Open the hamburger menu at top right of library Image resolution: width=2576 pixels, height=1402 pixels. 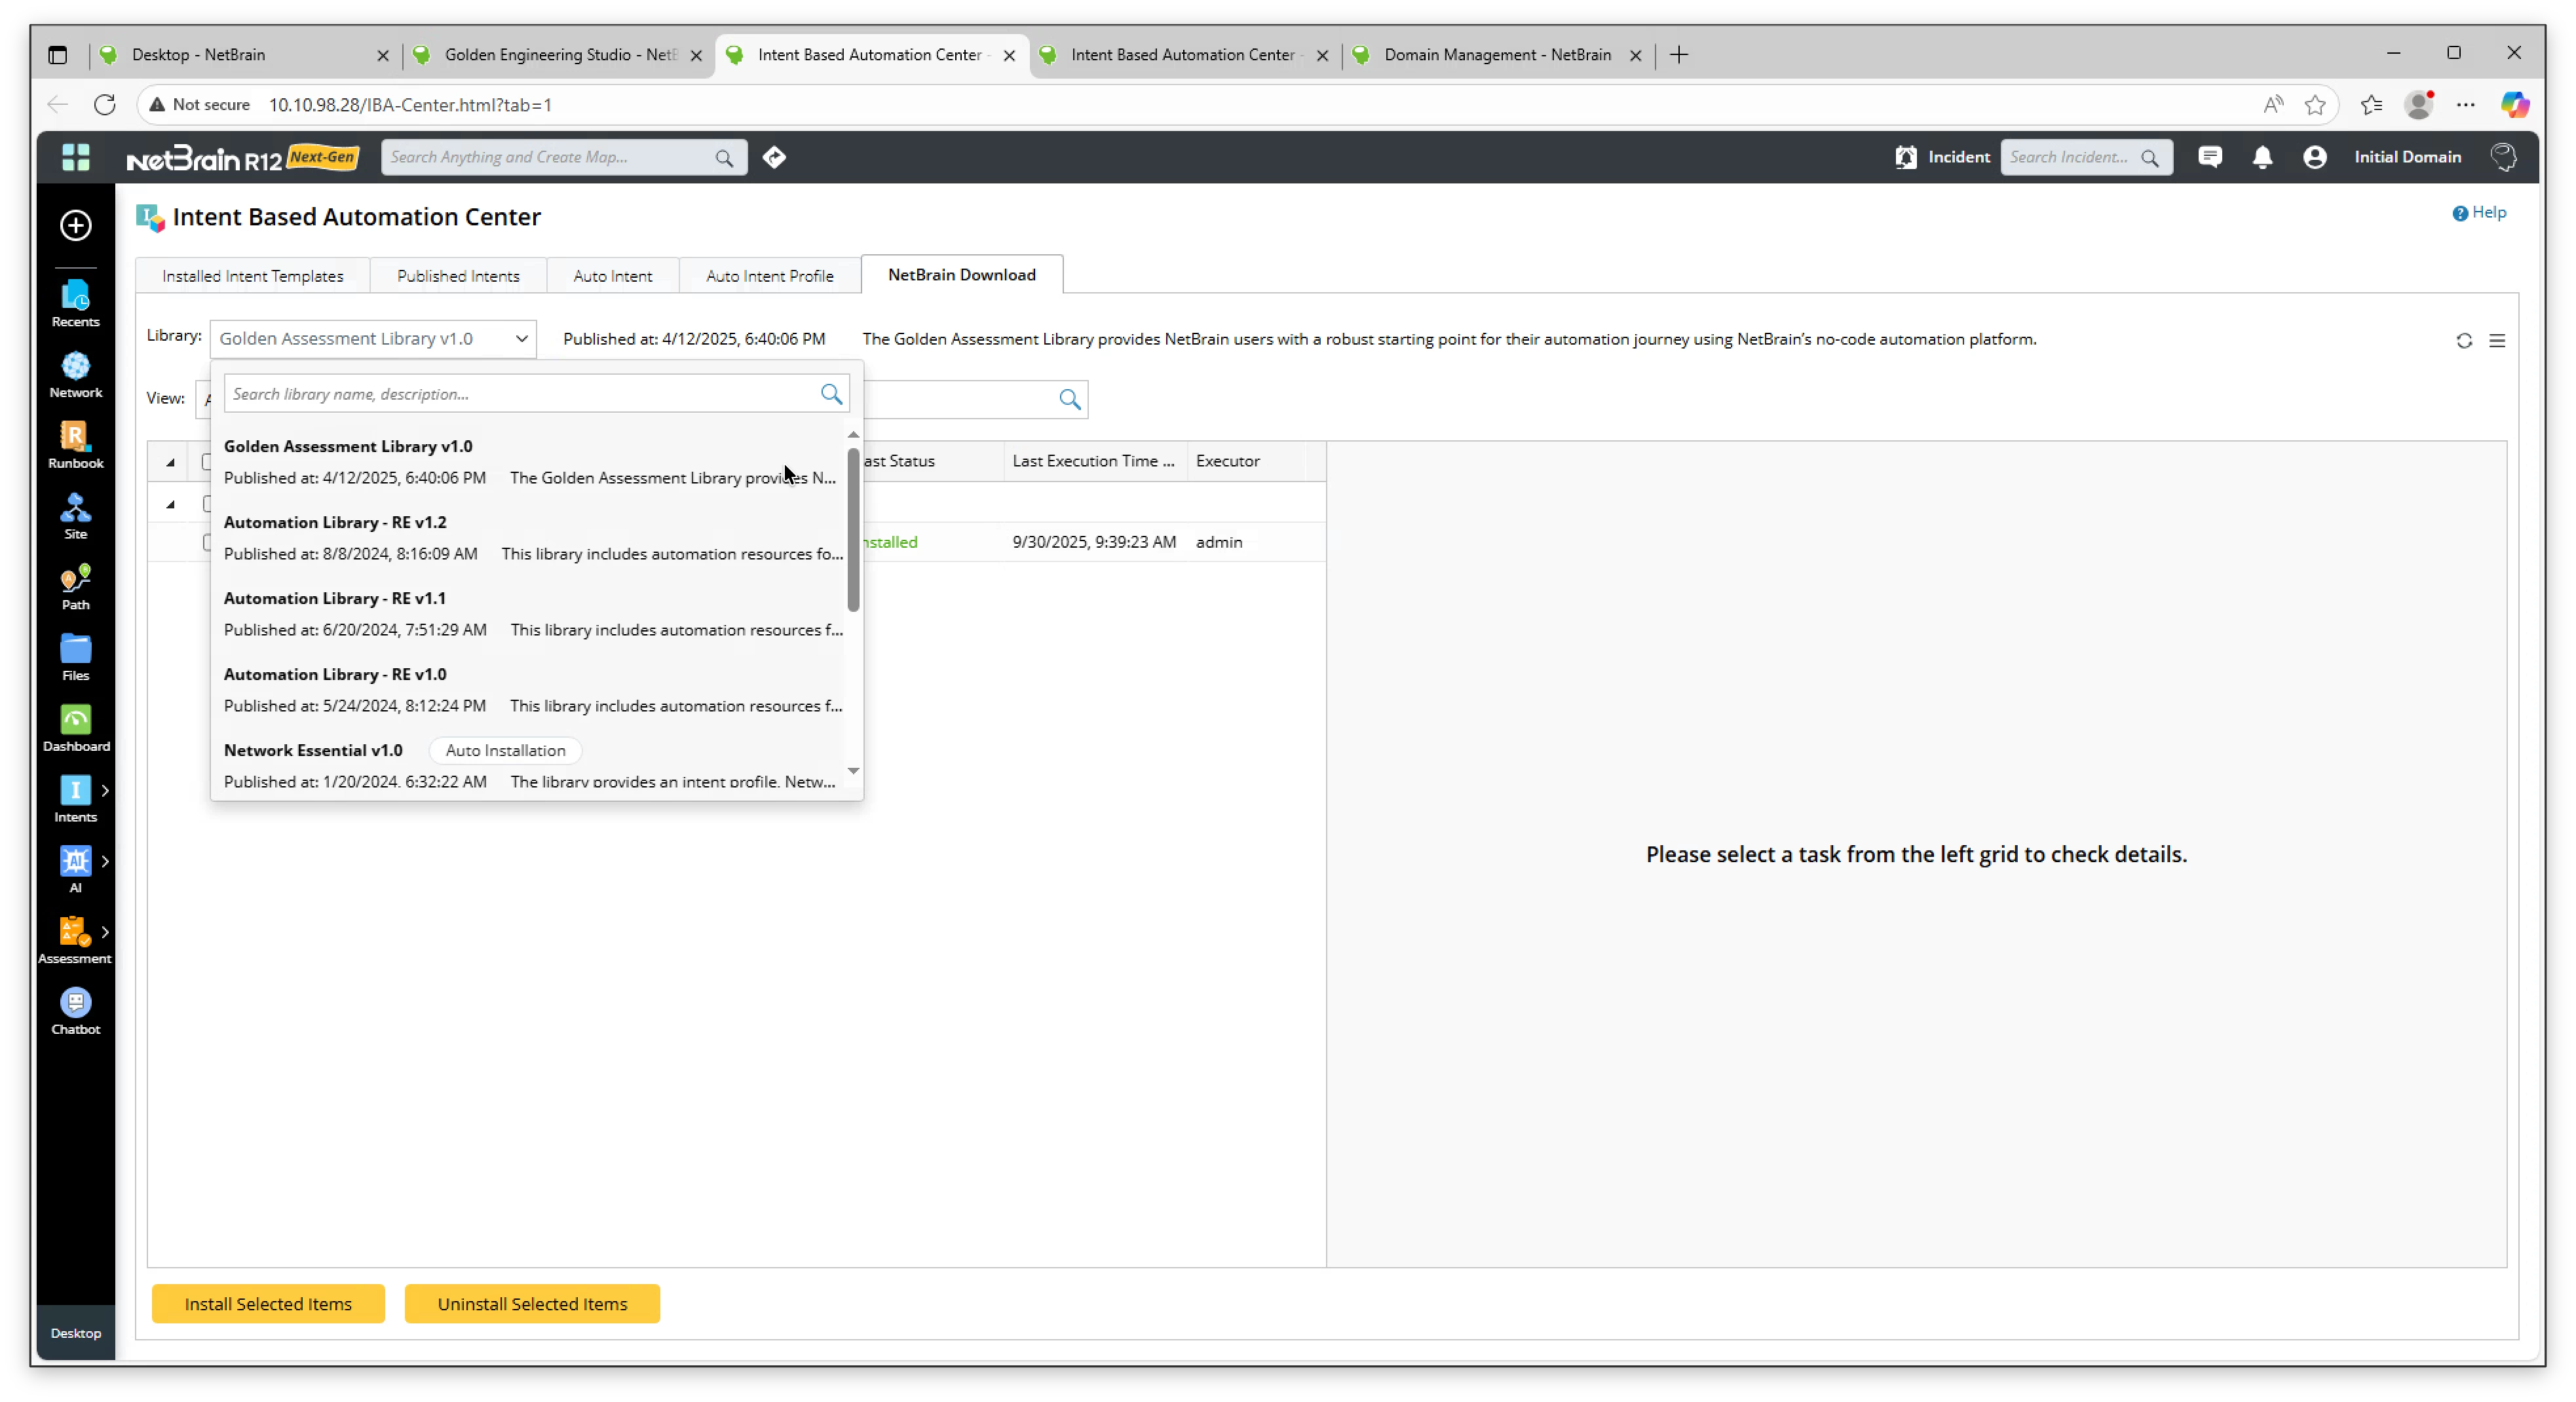2497,341
